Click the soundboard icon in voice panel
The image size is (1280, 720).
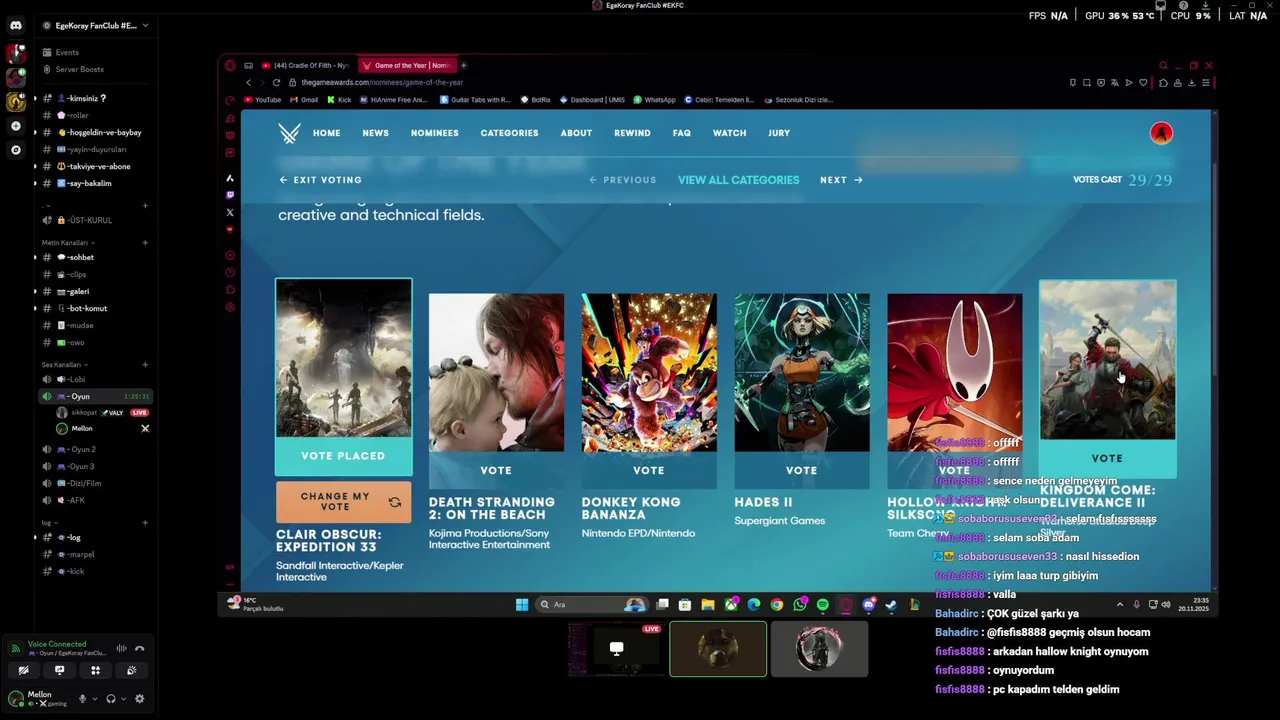131,670
